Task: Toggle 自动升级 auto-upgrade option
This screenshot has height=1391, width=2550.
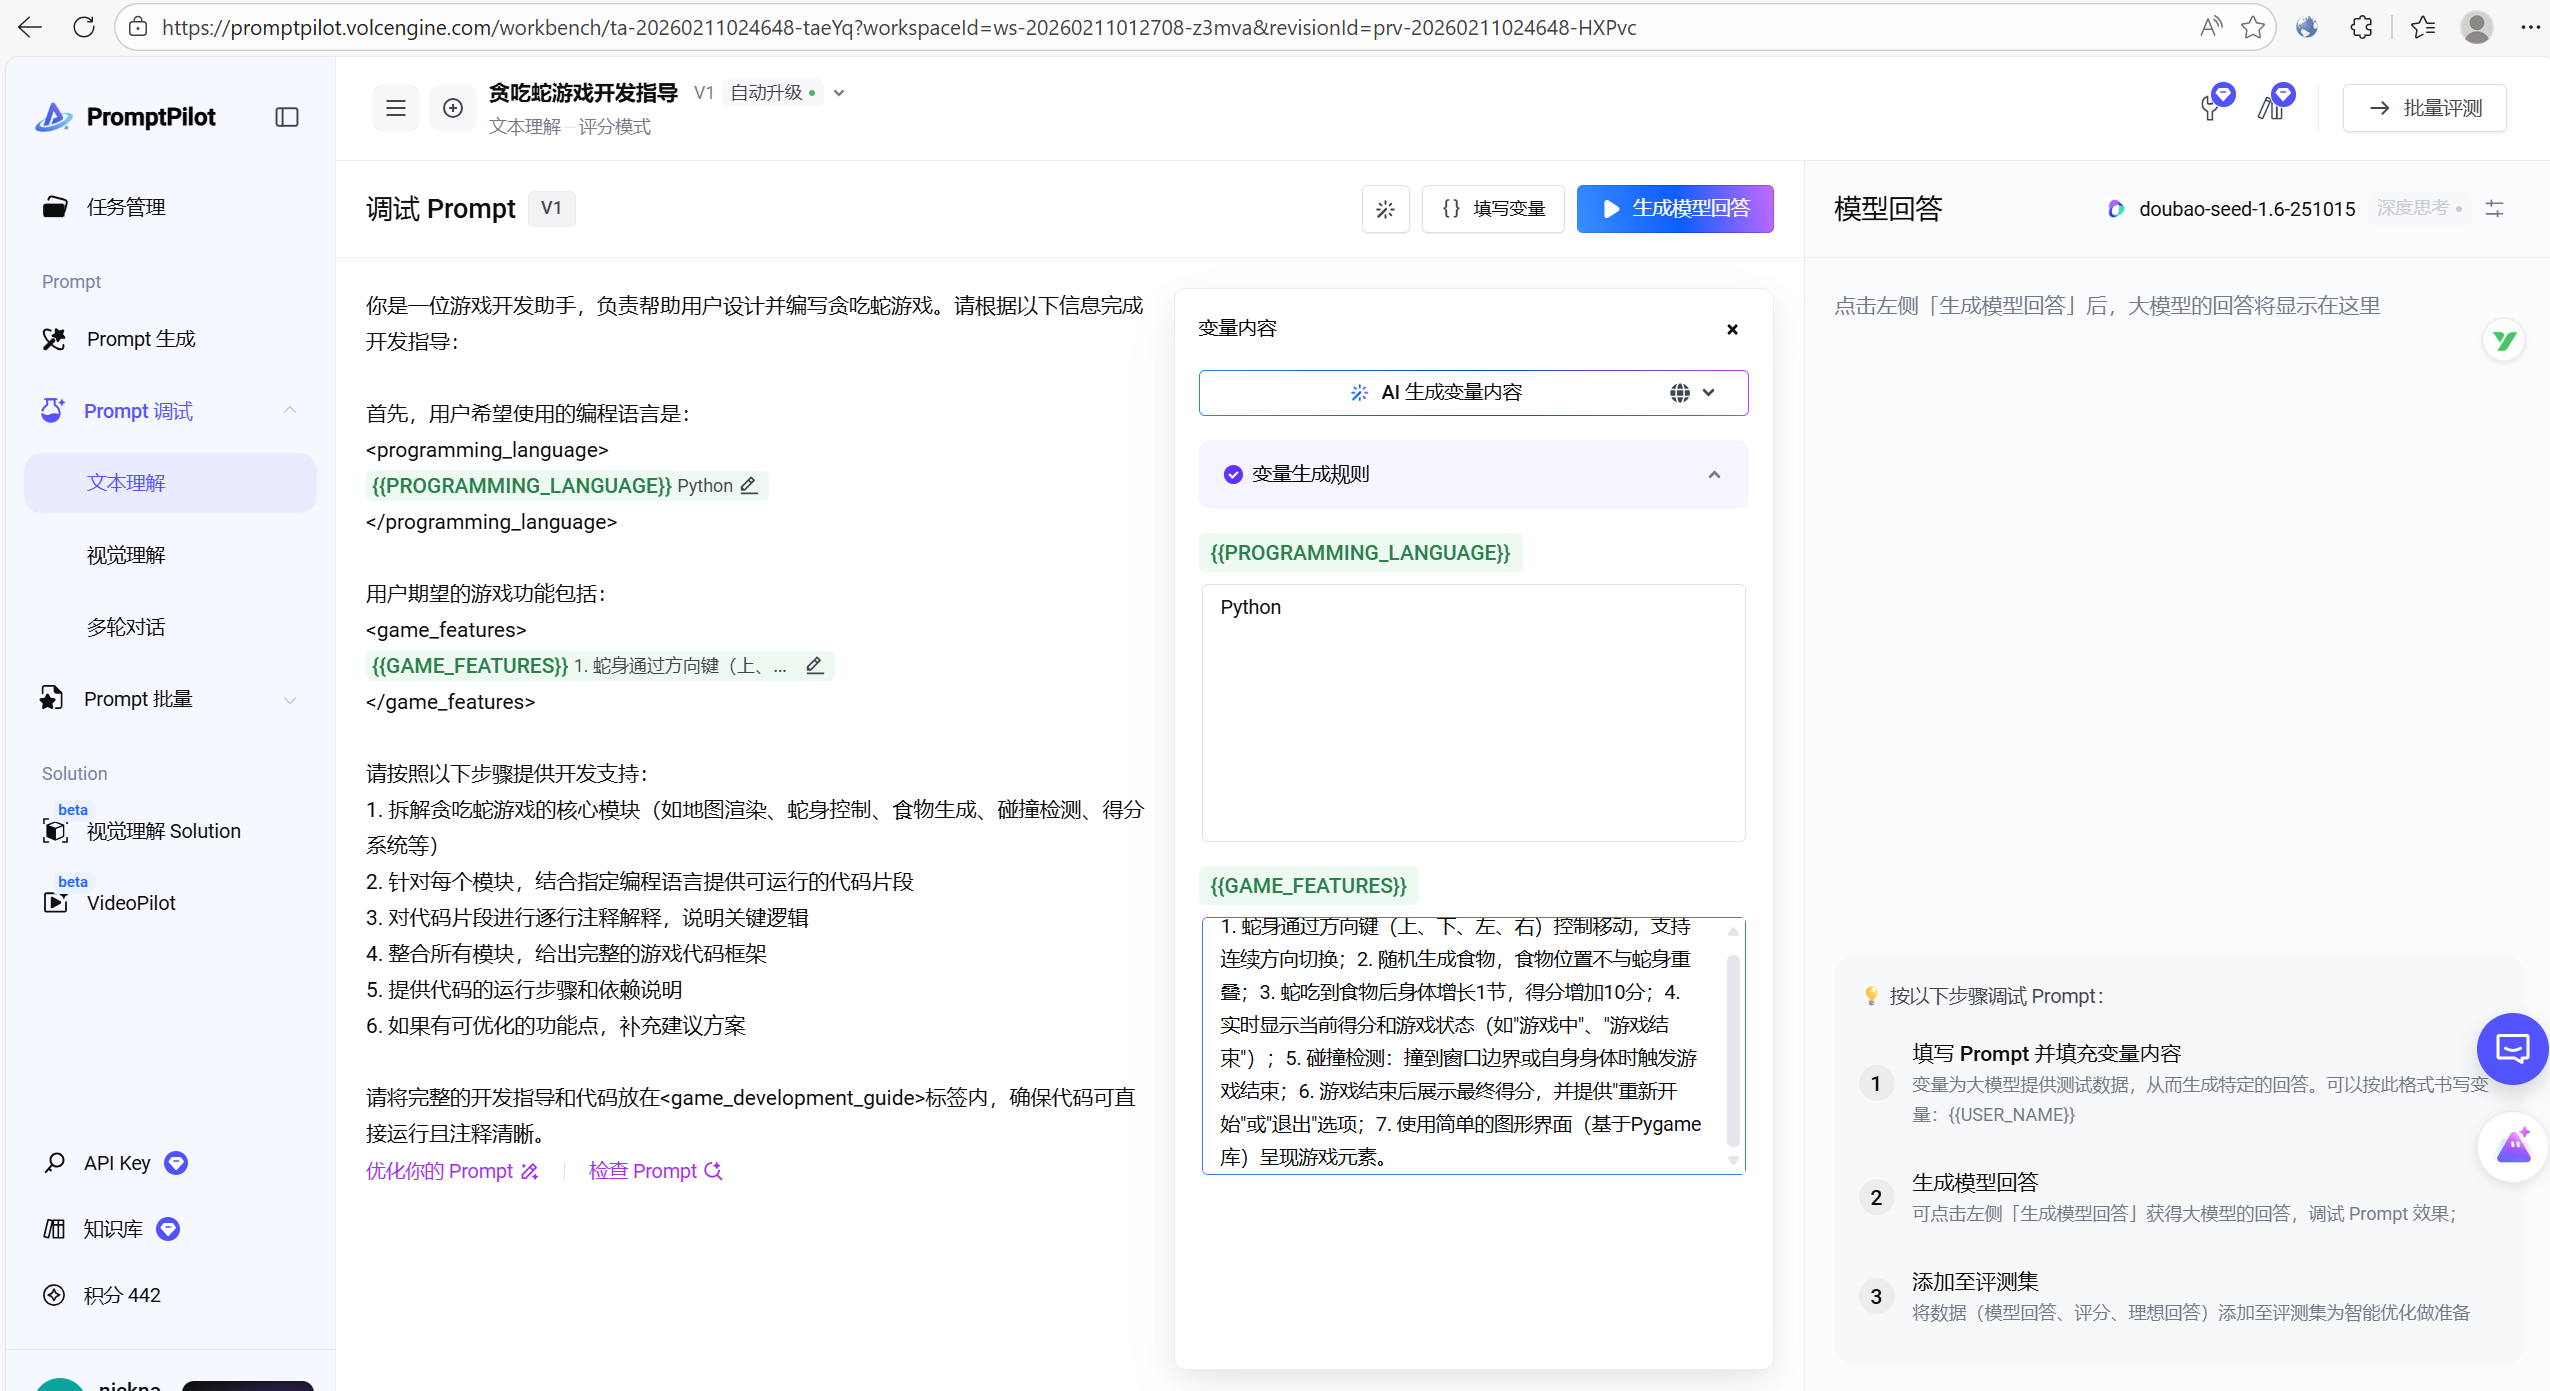Action: [x=775, y=93]
